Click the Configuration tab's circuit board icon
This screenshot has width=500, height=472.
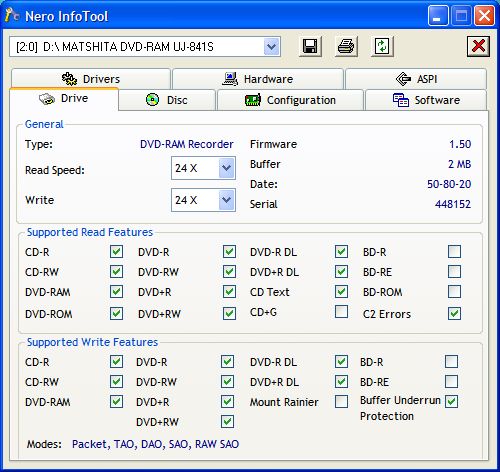click(x=253, y=100)
